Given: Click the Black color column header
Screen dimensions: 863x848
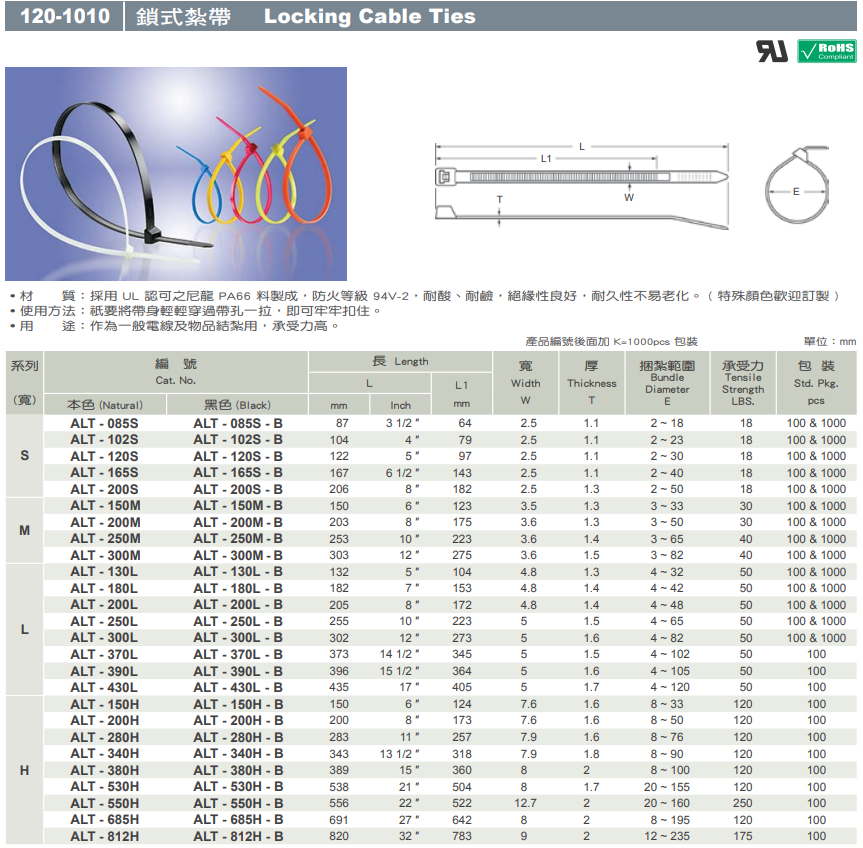Looking at the screenshot, I should 237,405.
